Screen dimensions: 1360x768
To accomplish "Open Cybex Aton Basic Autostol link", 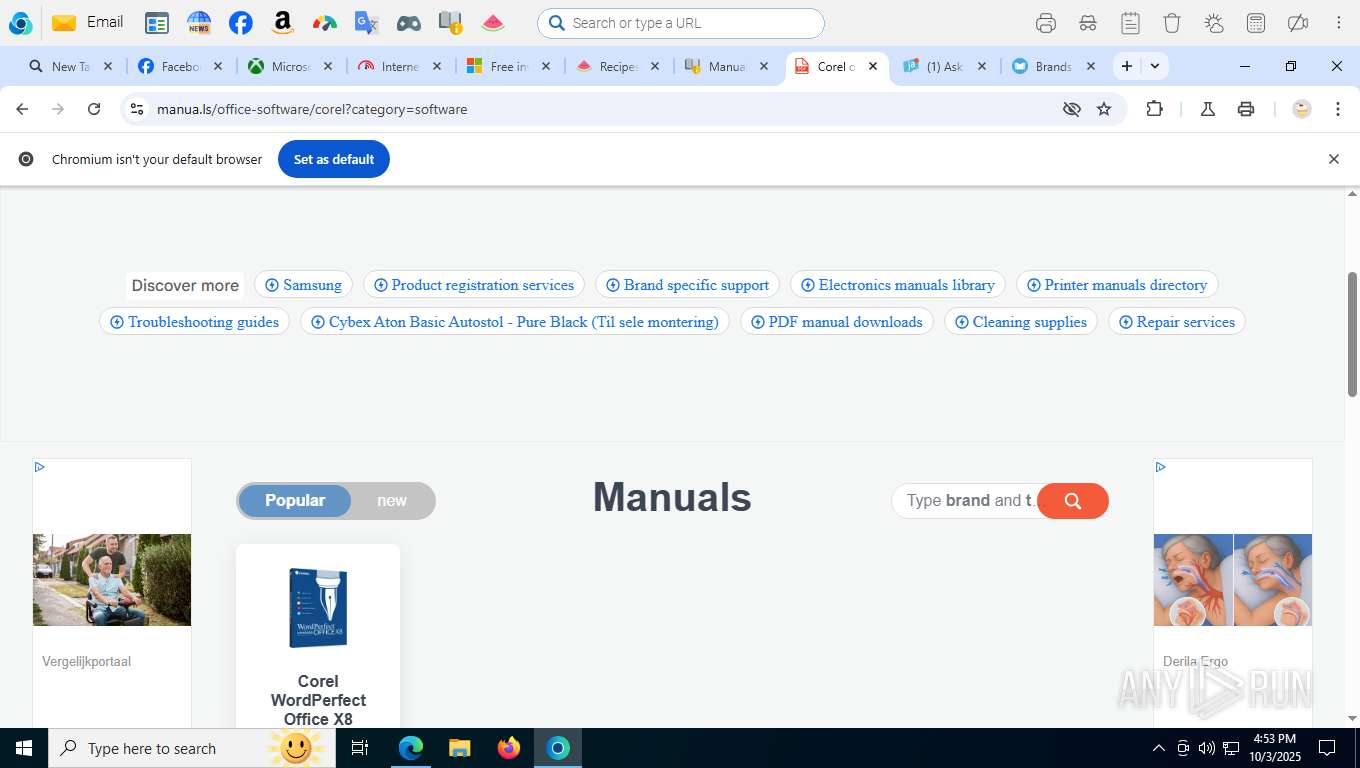I will pos(514,322).
